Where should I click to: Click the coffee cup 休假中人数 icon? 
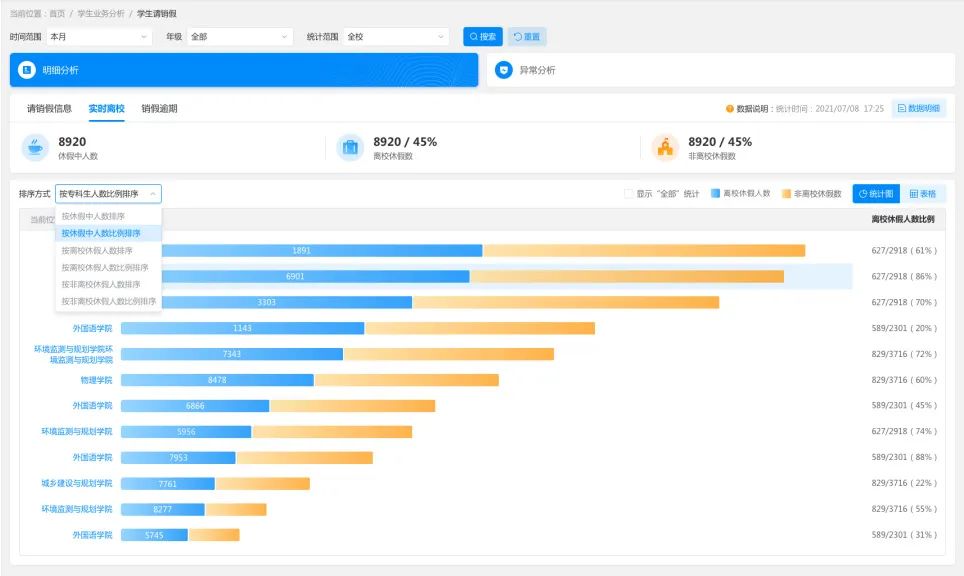[35, 148]
